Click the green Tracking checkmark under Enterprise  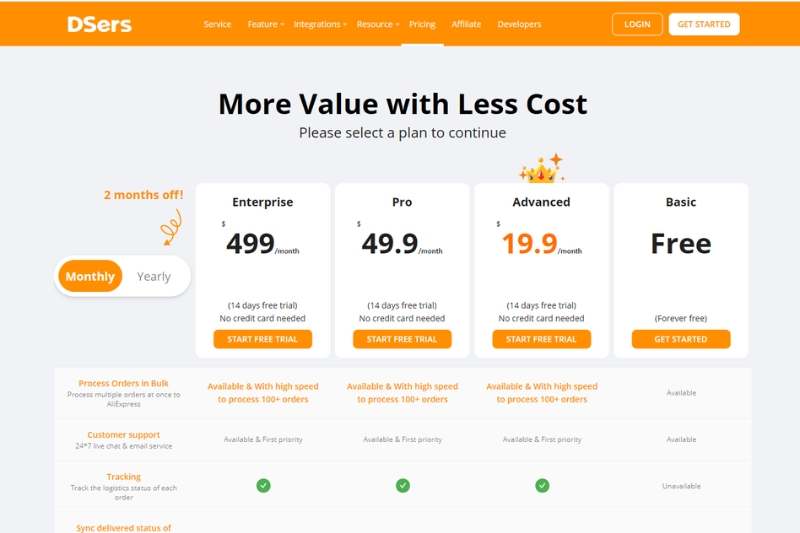tap(263, 486)
